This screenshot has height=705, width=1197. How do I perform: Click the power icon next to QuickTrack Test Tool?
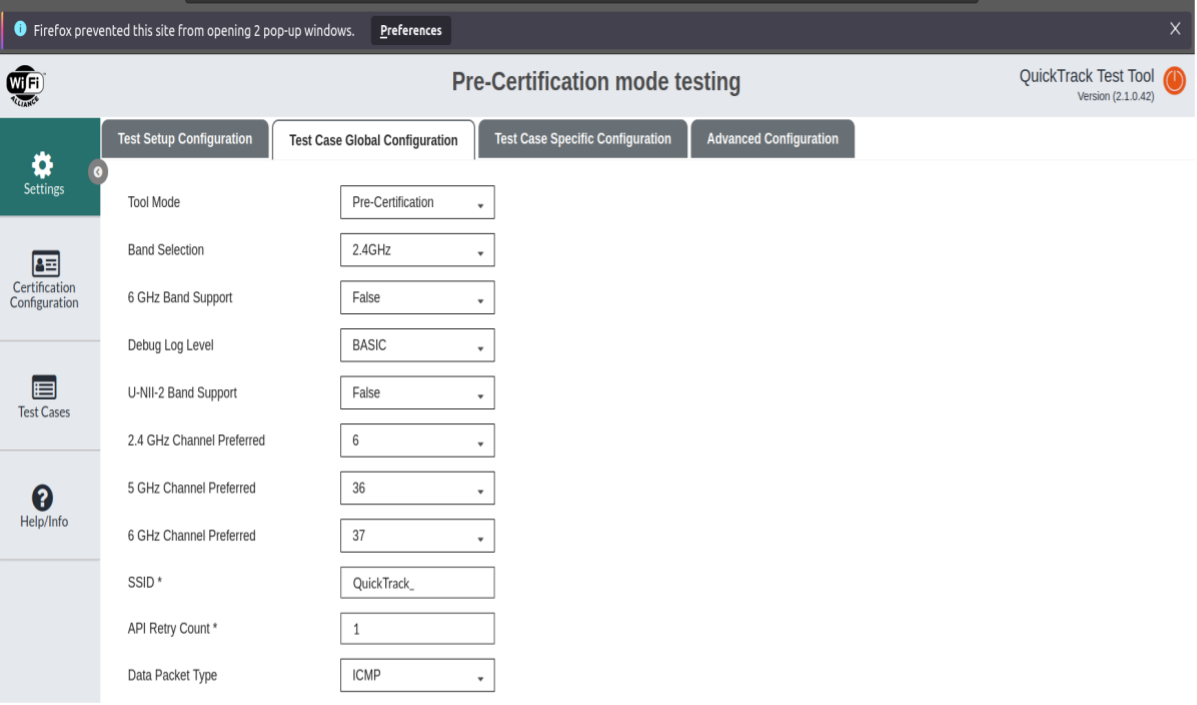point(1174,81)
